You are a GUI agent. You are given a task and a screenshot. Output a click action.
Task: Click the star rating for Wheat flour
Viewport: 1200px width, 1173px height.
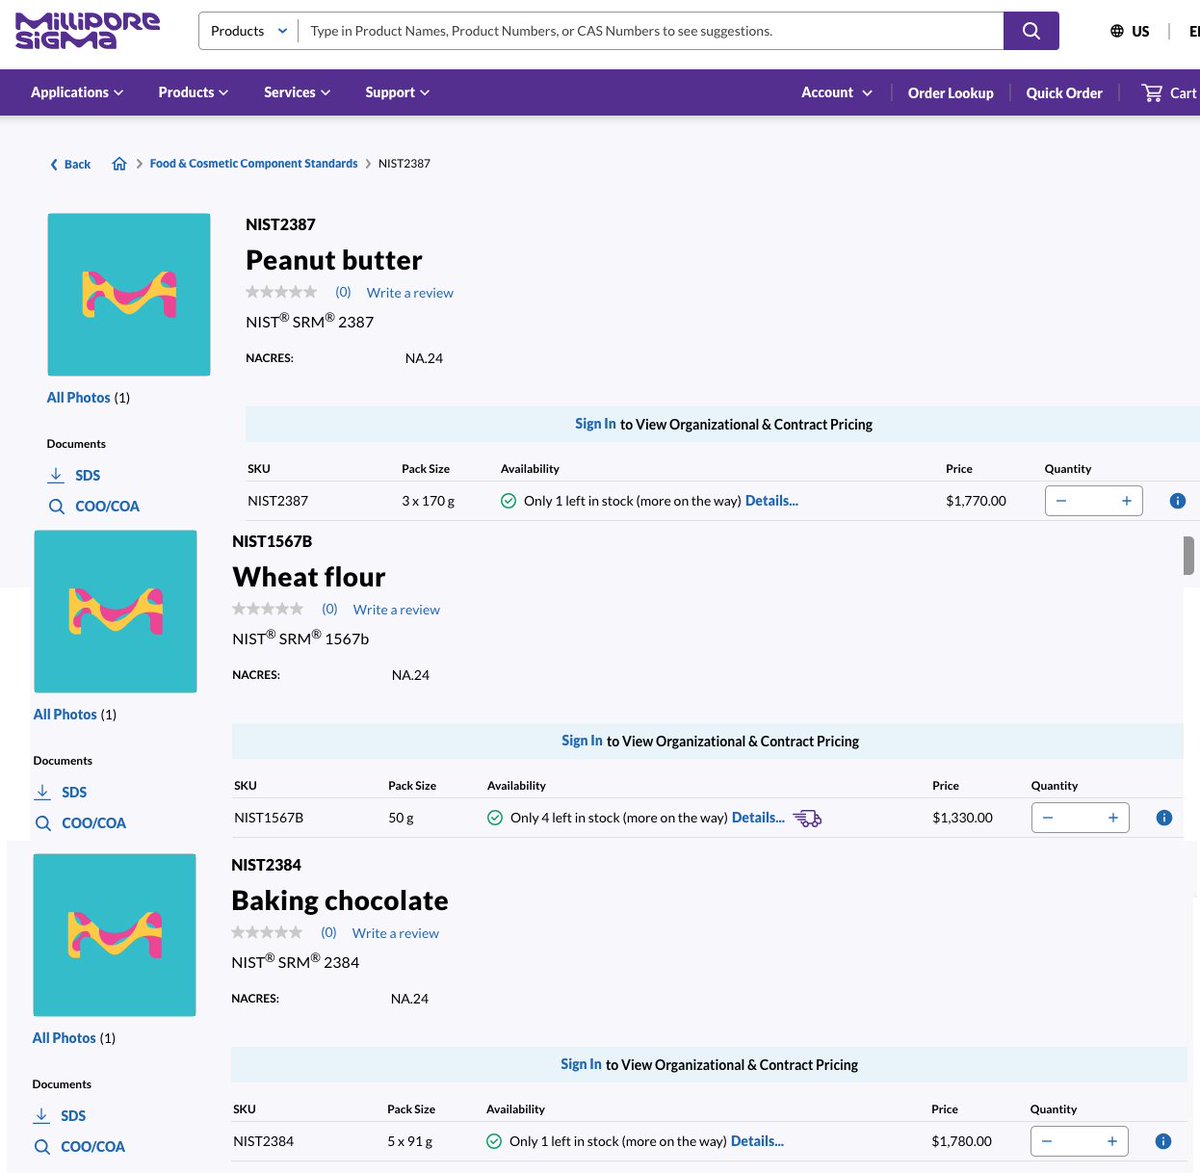(268, 608)
